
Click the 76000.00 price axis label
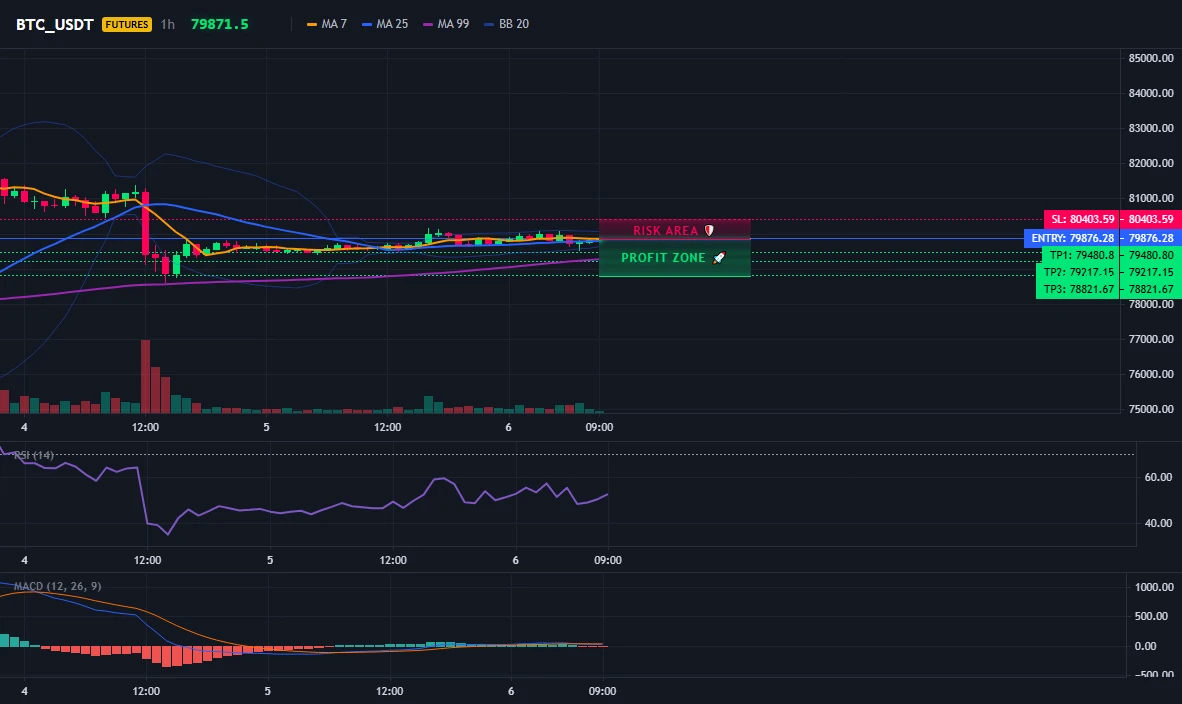click(x=1151, y=374)
